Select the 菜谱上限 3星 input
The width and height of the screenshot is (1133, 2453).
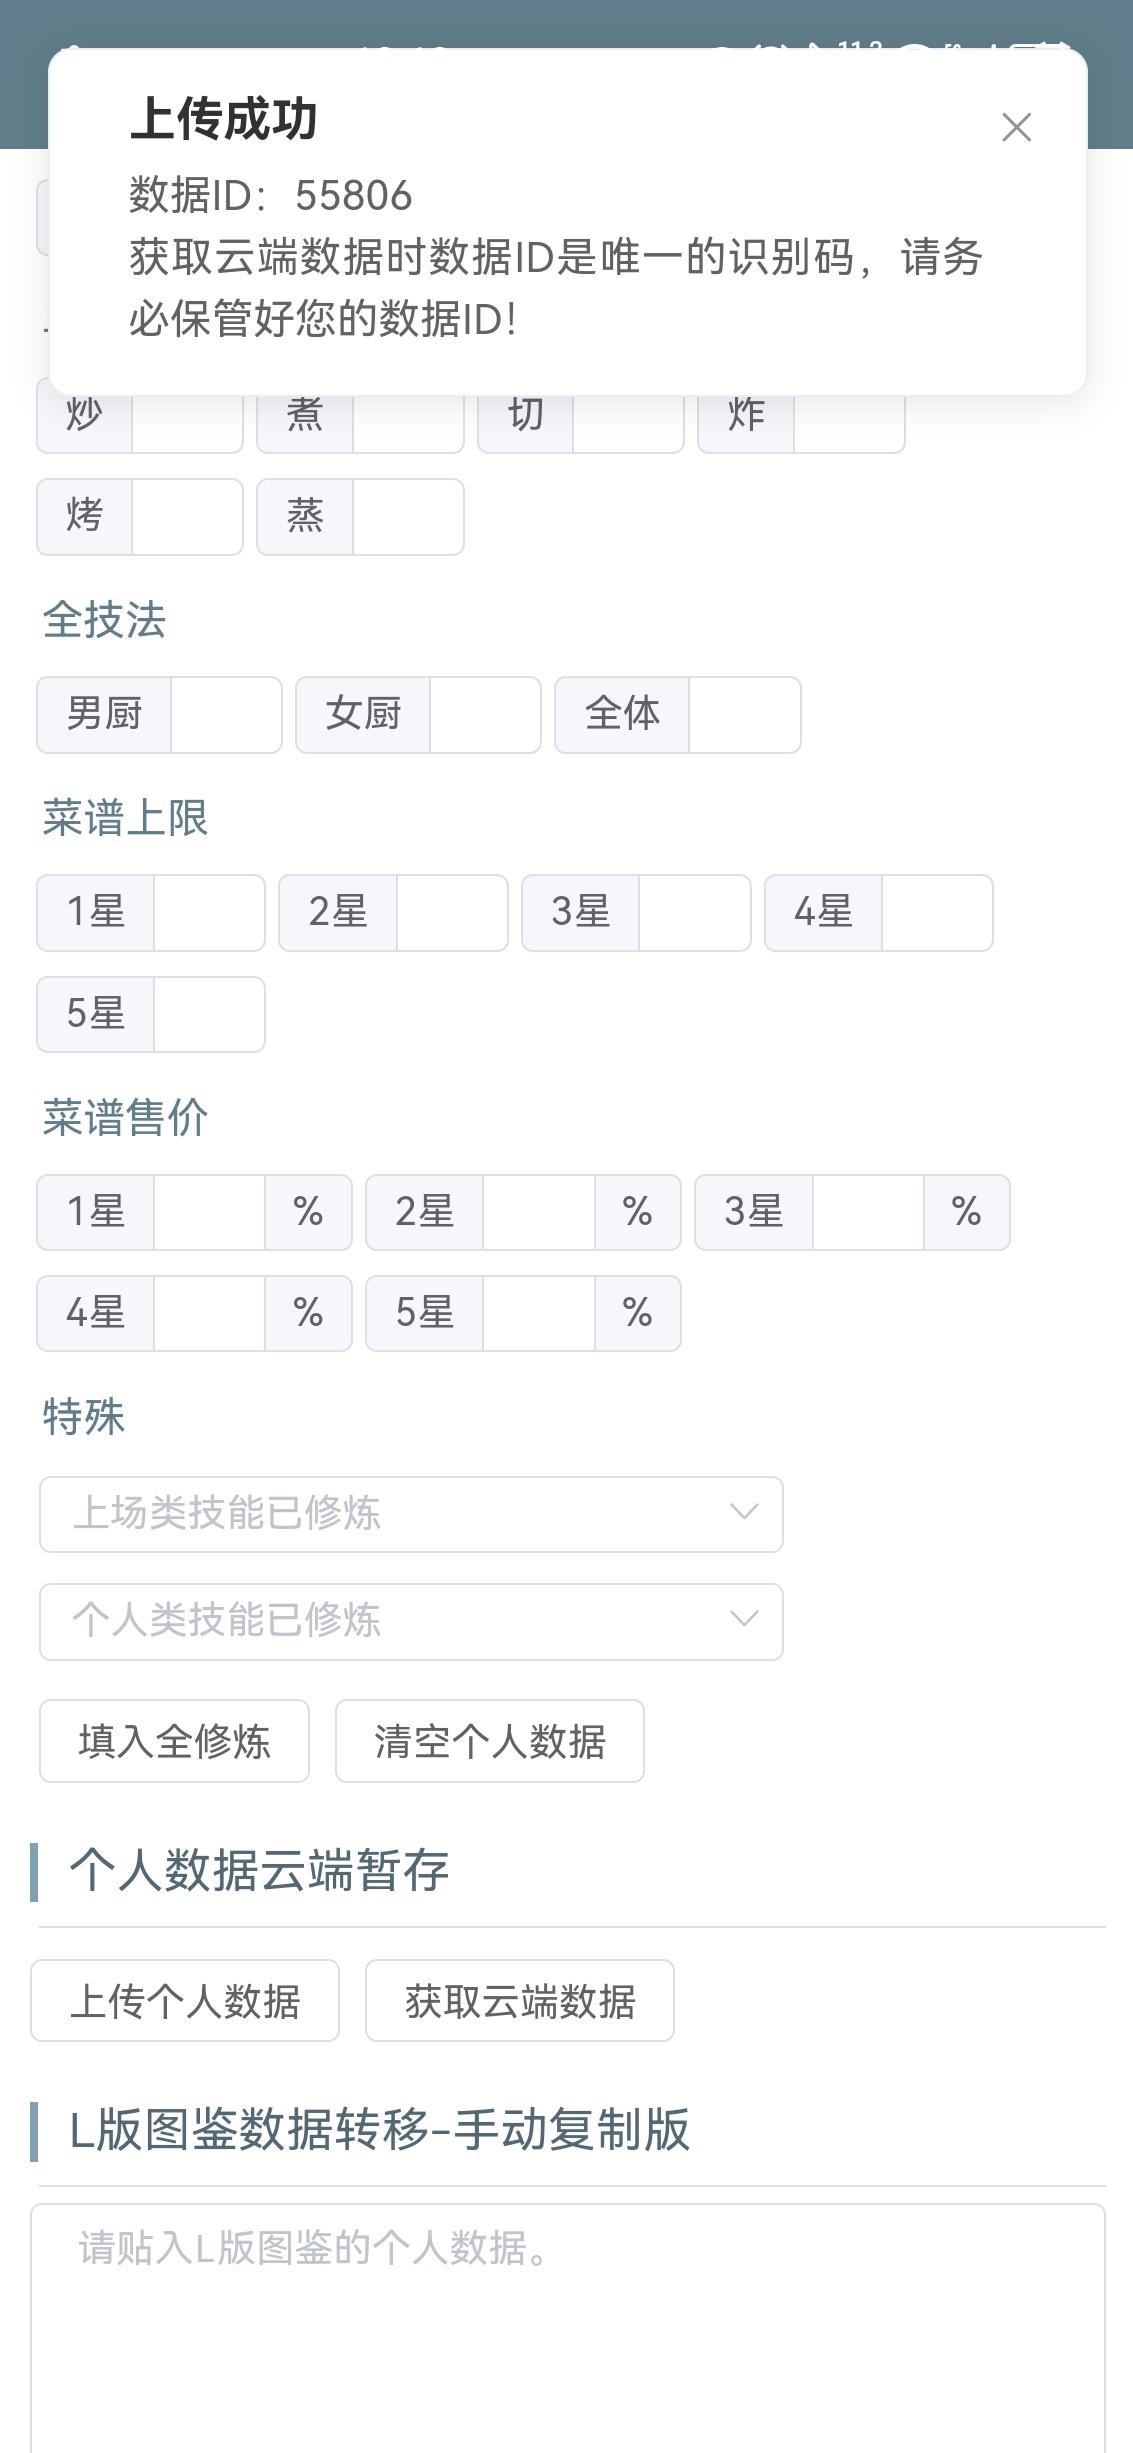pos(694,913)
